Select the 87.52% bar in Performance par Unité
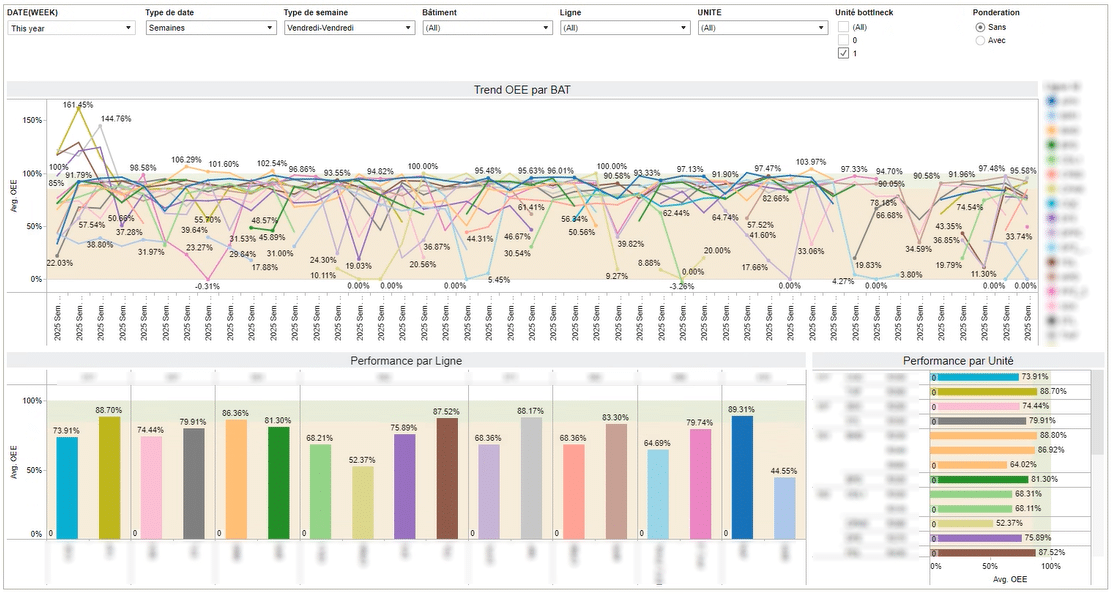Image resolution: width=1117 pixels, height=594 pixels. [x=981, y=553]
